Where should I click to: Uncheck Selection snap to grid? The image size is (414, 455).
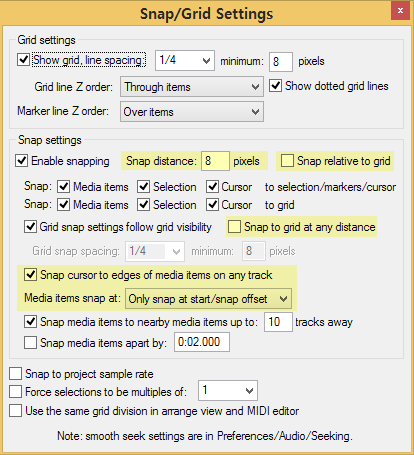[143, 204]
